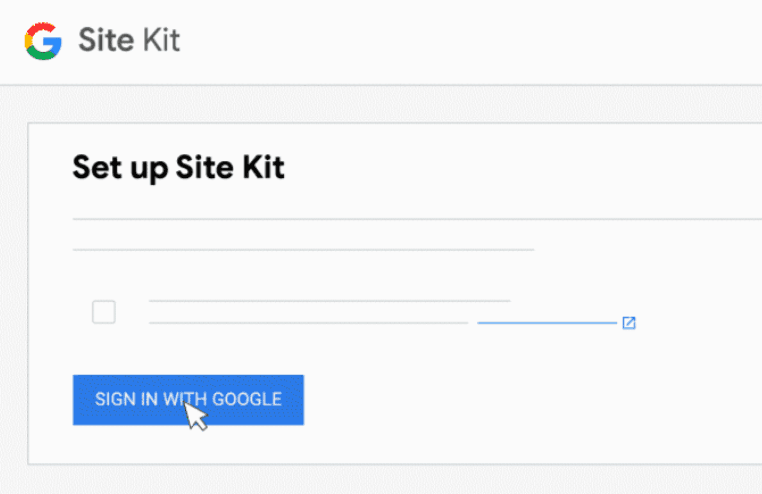Screen dimensions: 762x494
Task: Click the words SIGN IN on blue button
Action: click(126, 399)
